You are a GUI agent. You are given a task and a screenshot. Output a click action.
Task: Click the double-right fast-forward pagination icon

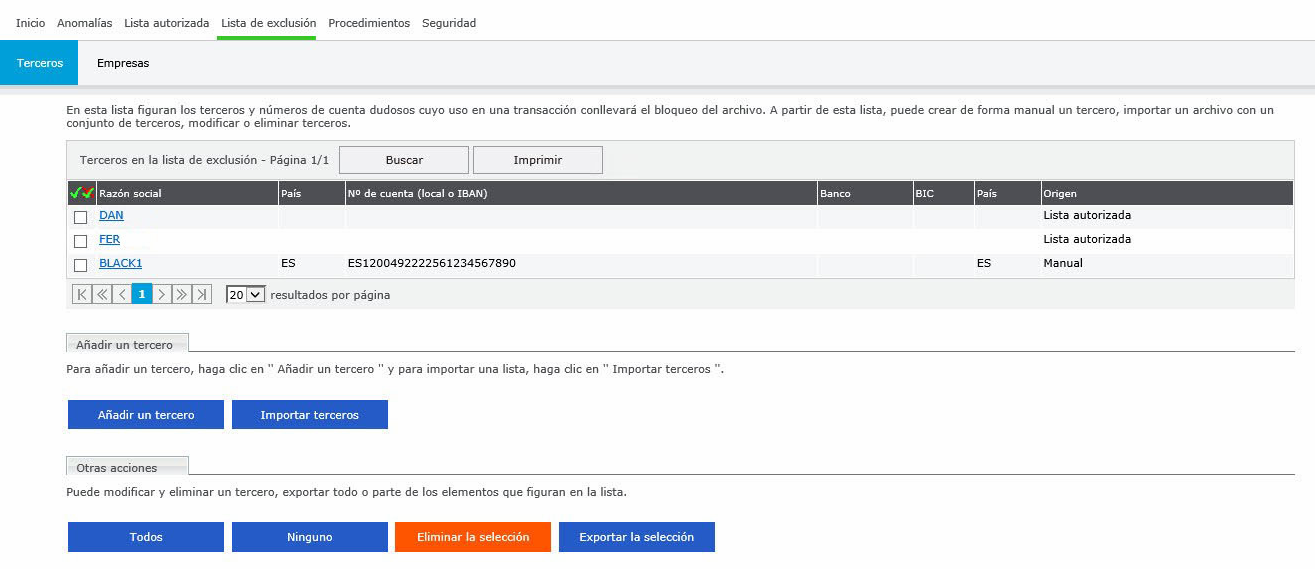182,294
